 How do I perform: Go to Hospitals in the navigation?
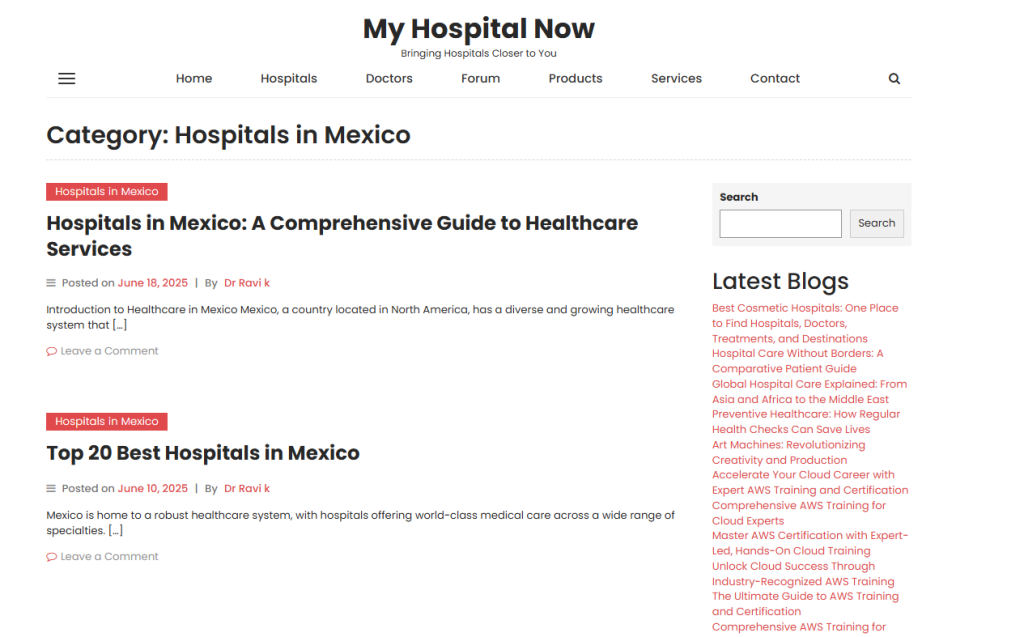(x=289, y=79)
